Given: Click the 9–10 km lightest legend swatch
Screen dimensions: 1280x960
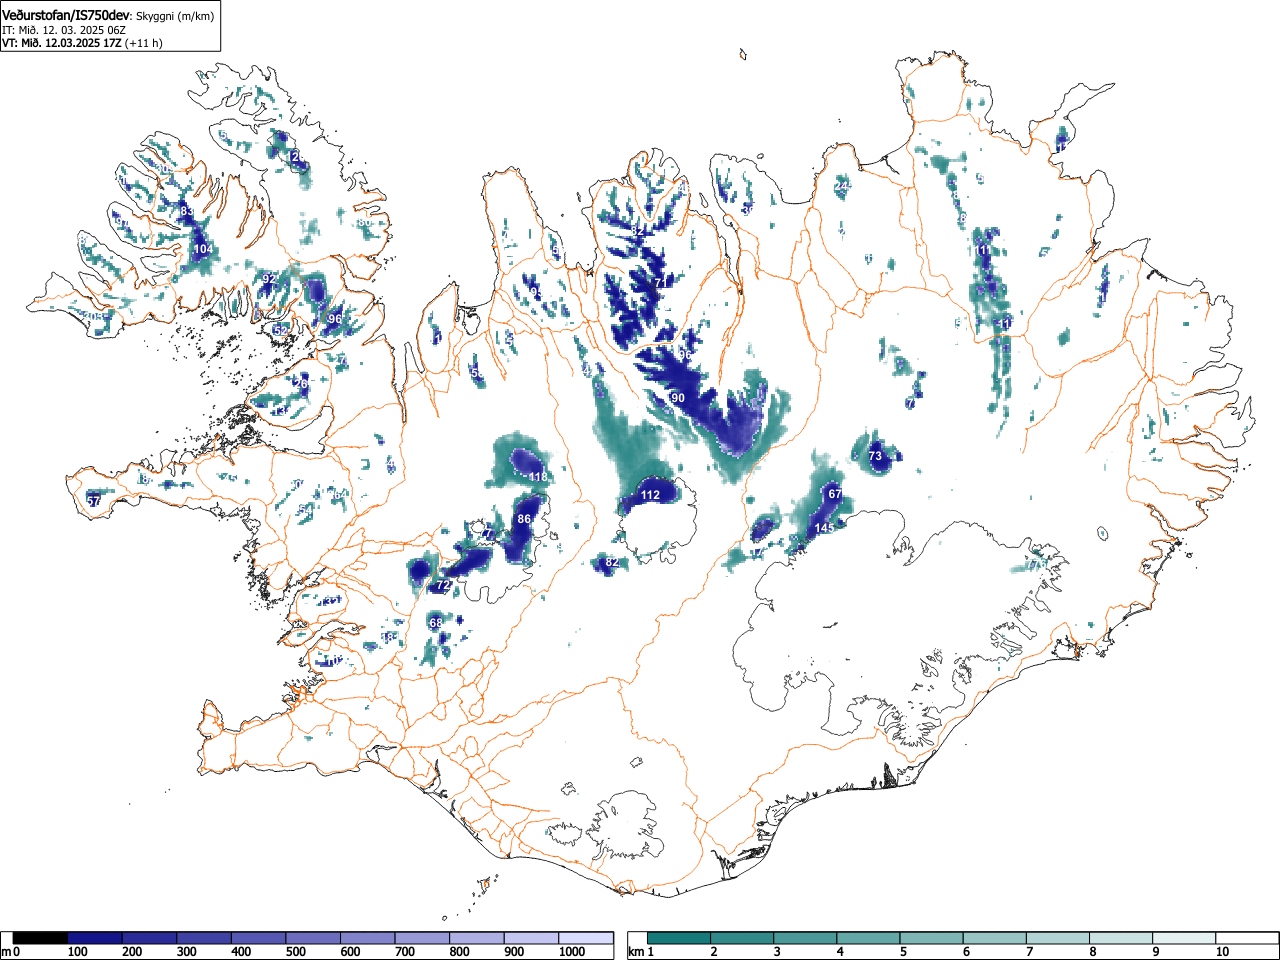Looking at the screenshot, I should point(1186,938).
